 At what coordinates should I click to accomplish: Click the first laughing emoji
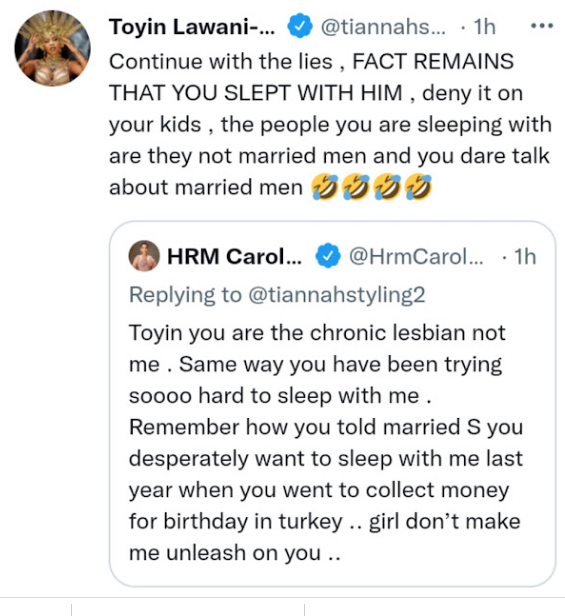[x=324, y=187]
